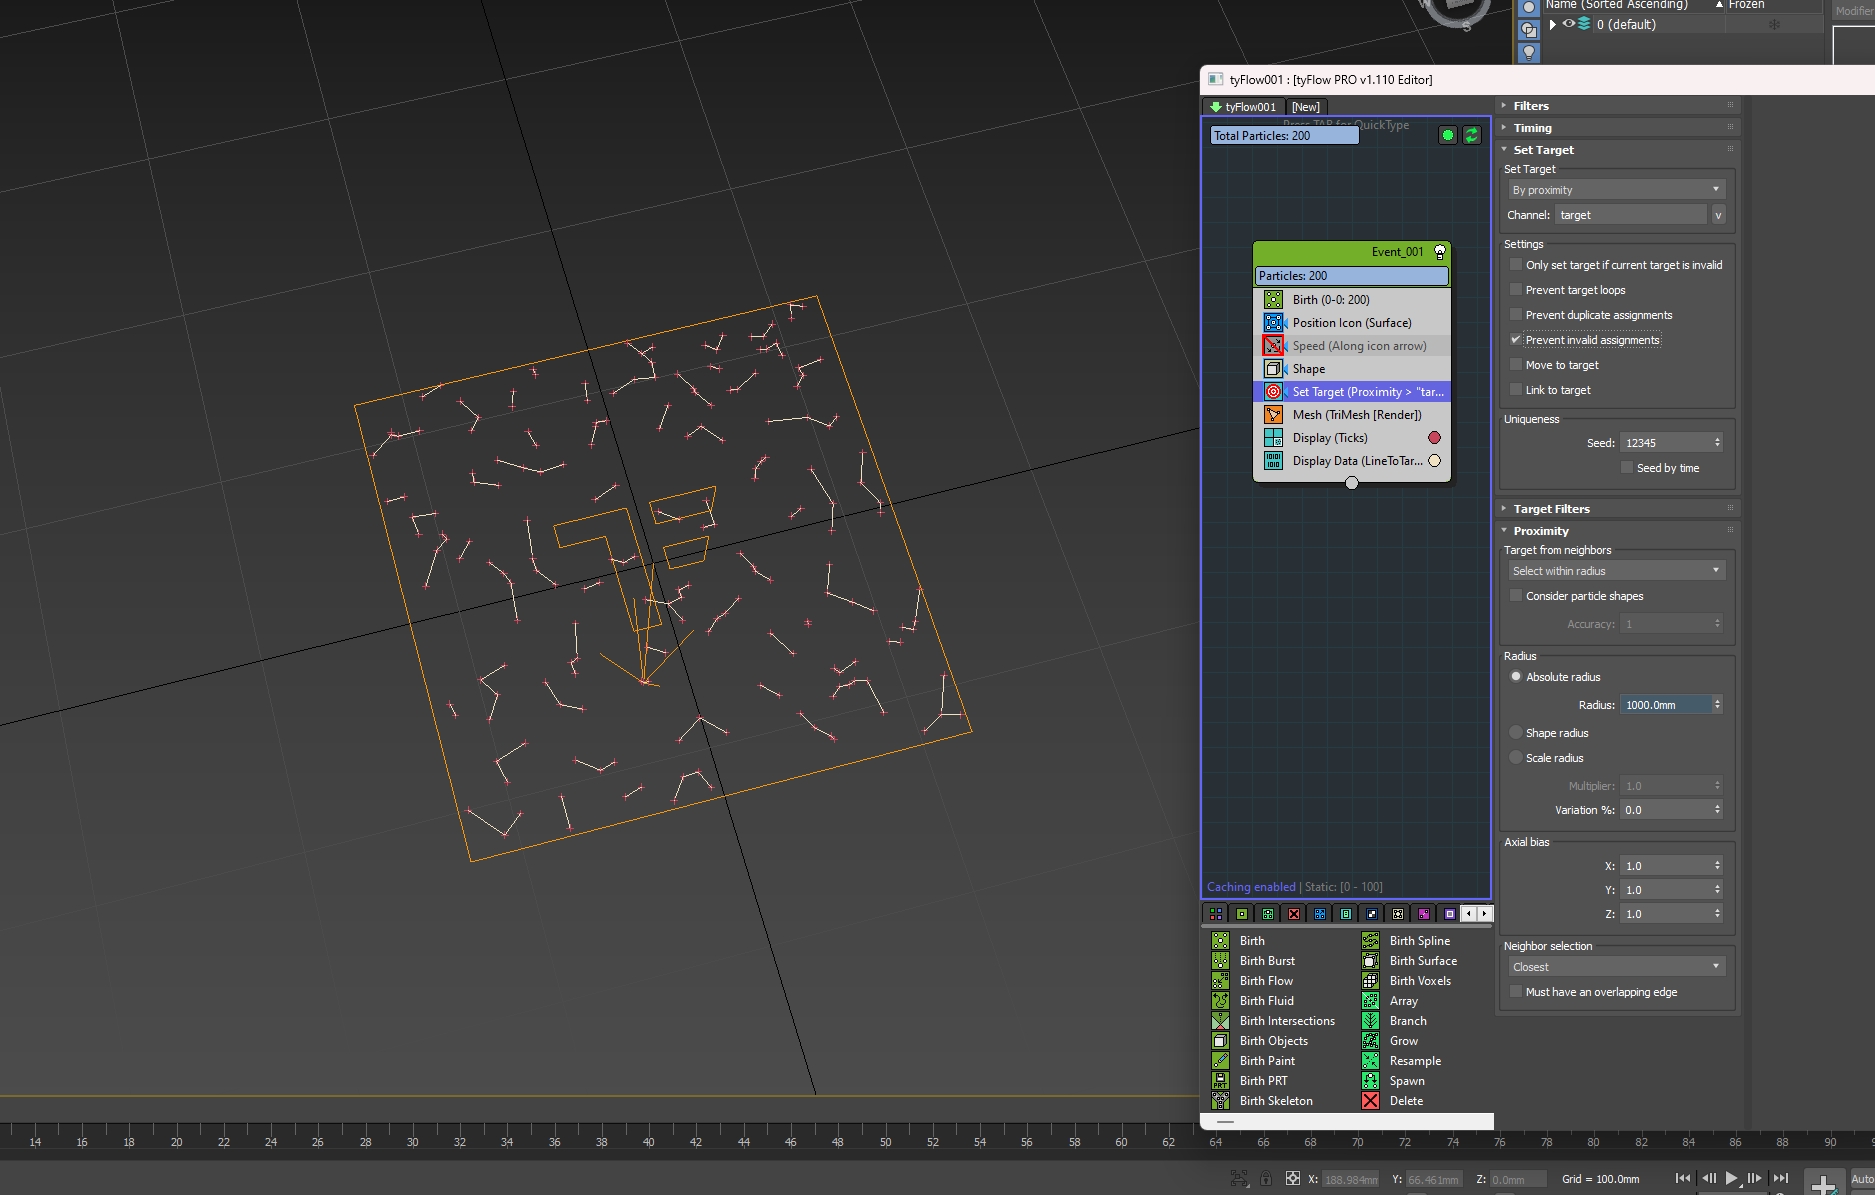Open the Set Target 'By proximity' dropdown
The height and width of the screenshot is (1195, 1875).
1616,190
